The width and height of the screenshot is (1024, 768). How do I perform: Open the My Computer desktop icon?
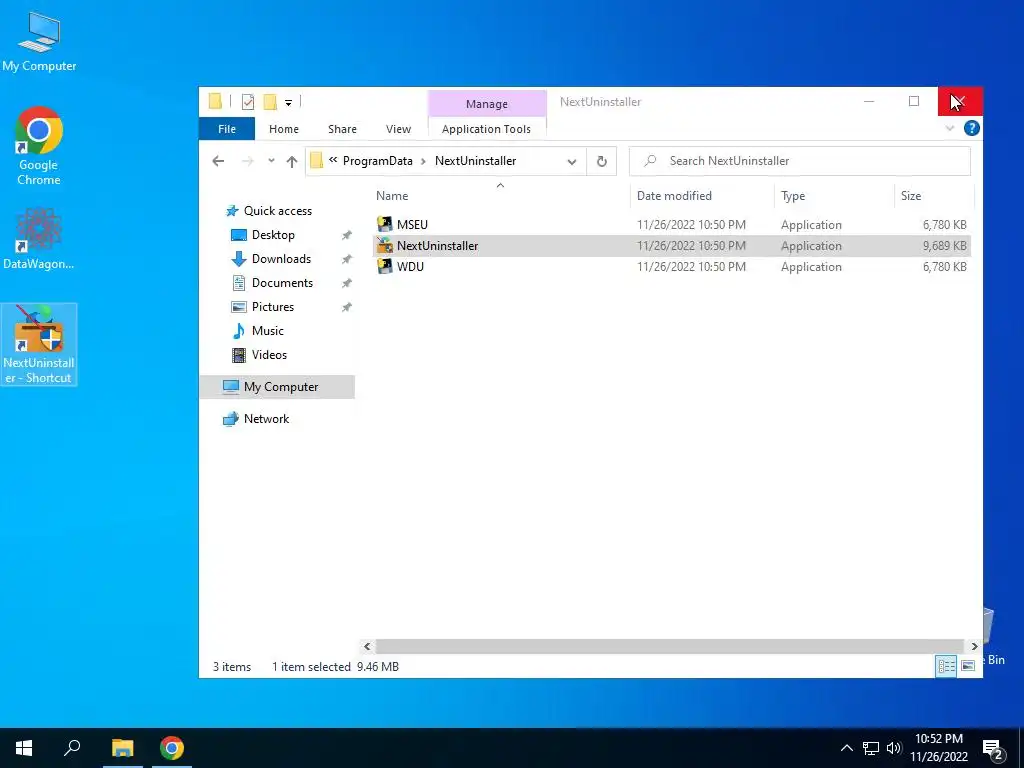coord(39,42)
